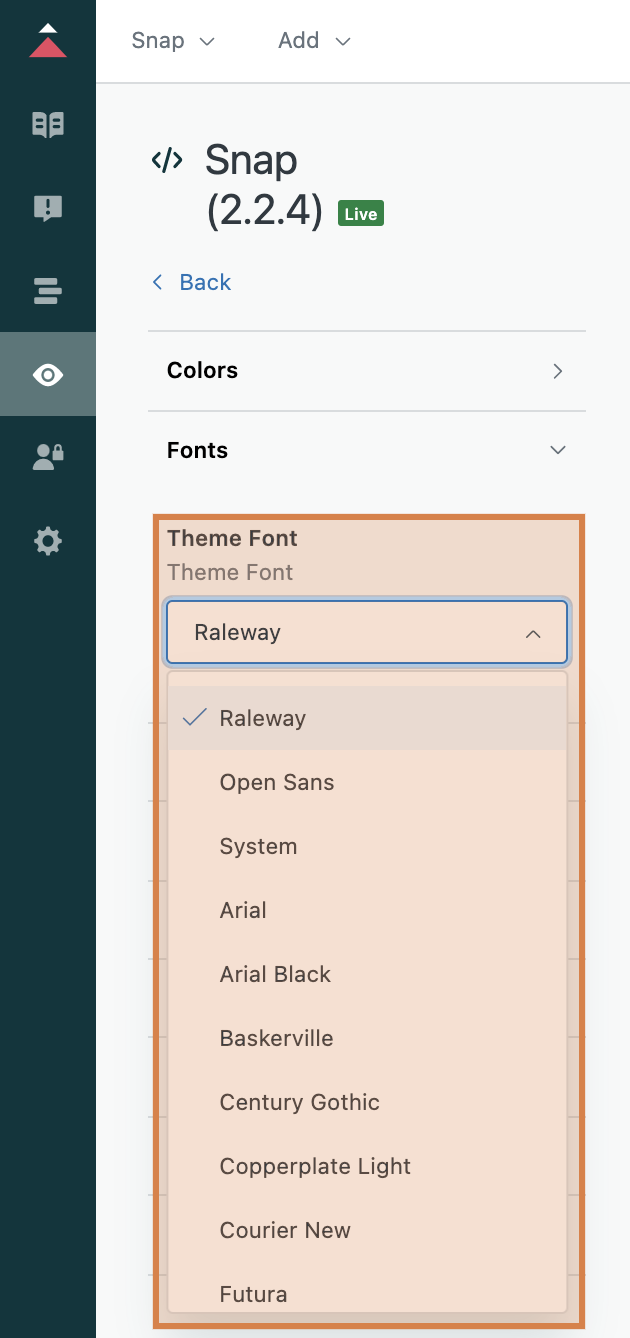The image size is (630, 1338).
Task: Open the user lock permissions icon
Action: point(48,457)
